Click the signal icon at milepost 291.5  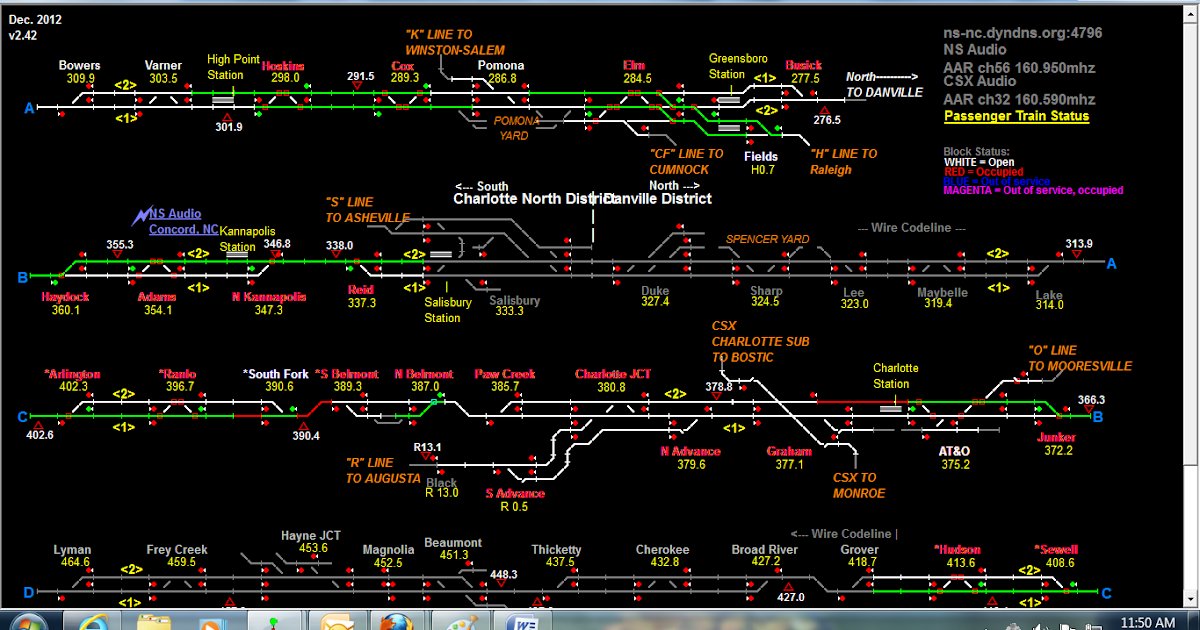click(x=358, y=85)
